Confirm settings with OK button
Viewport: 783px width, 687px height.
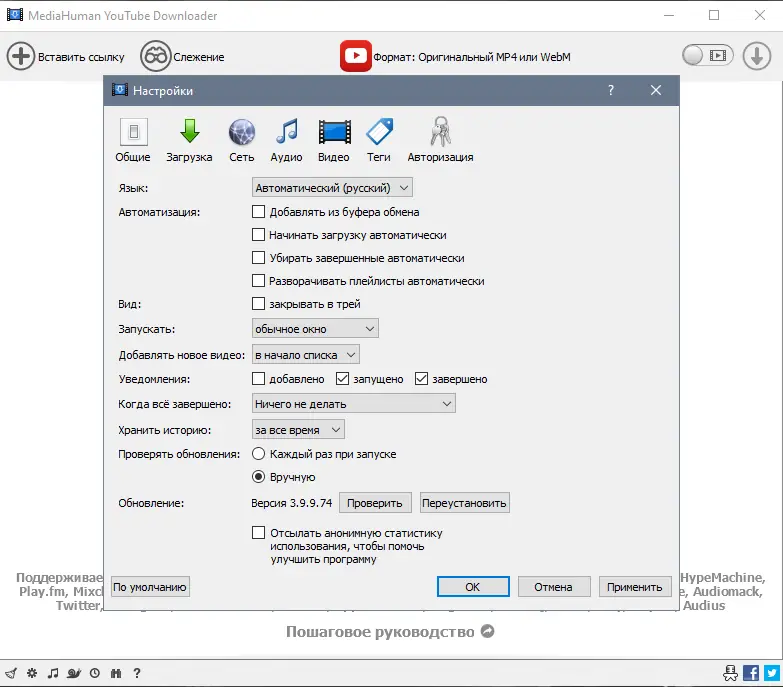tap(473, 587)
